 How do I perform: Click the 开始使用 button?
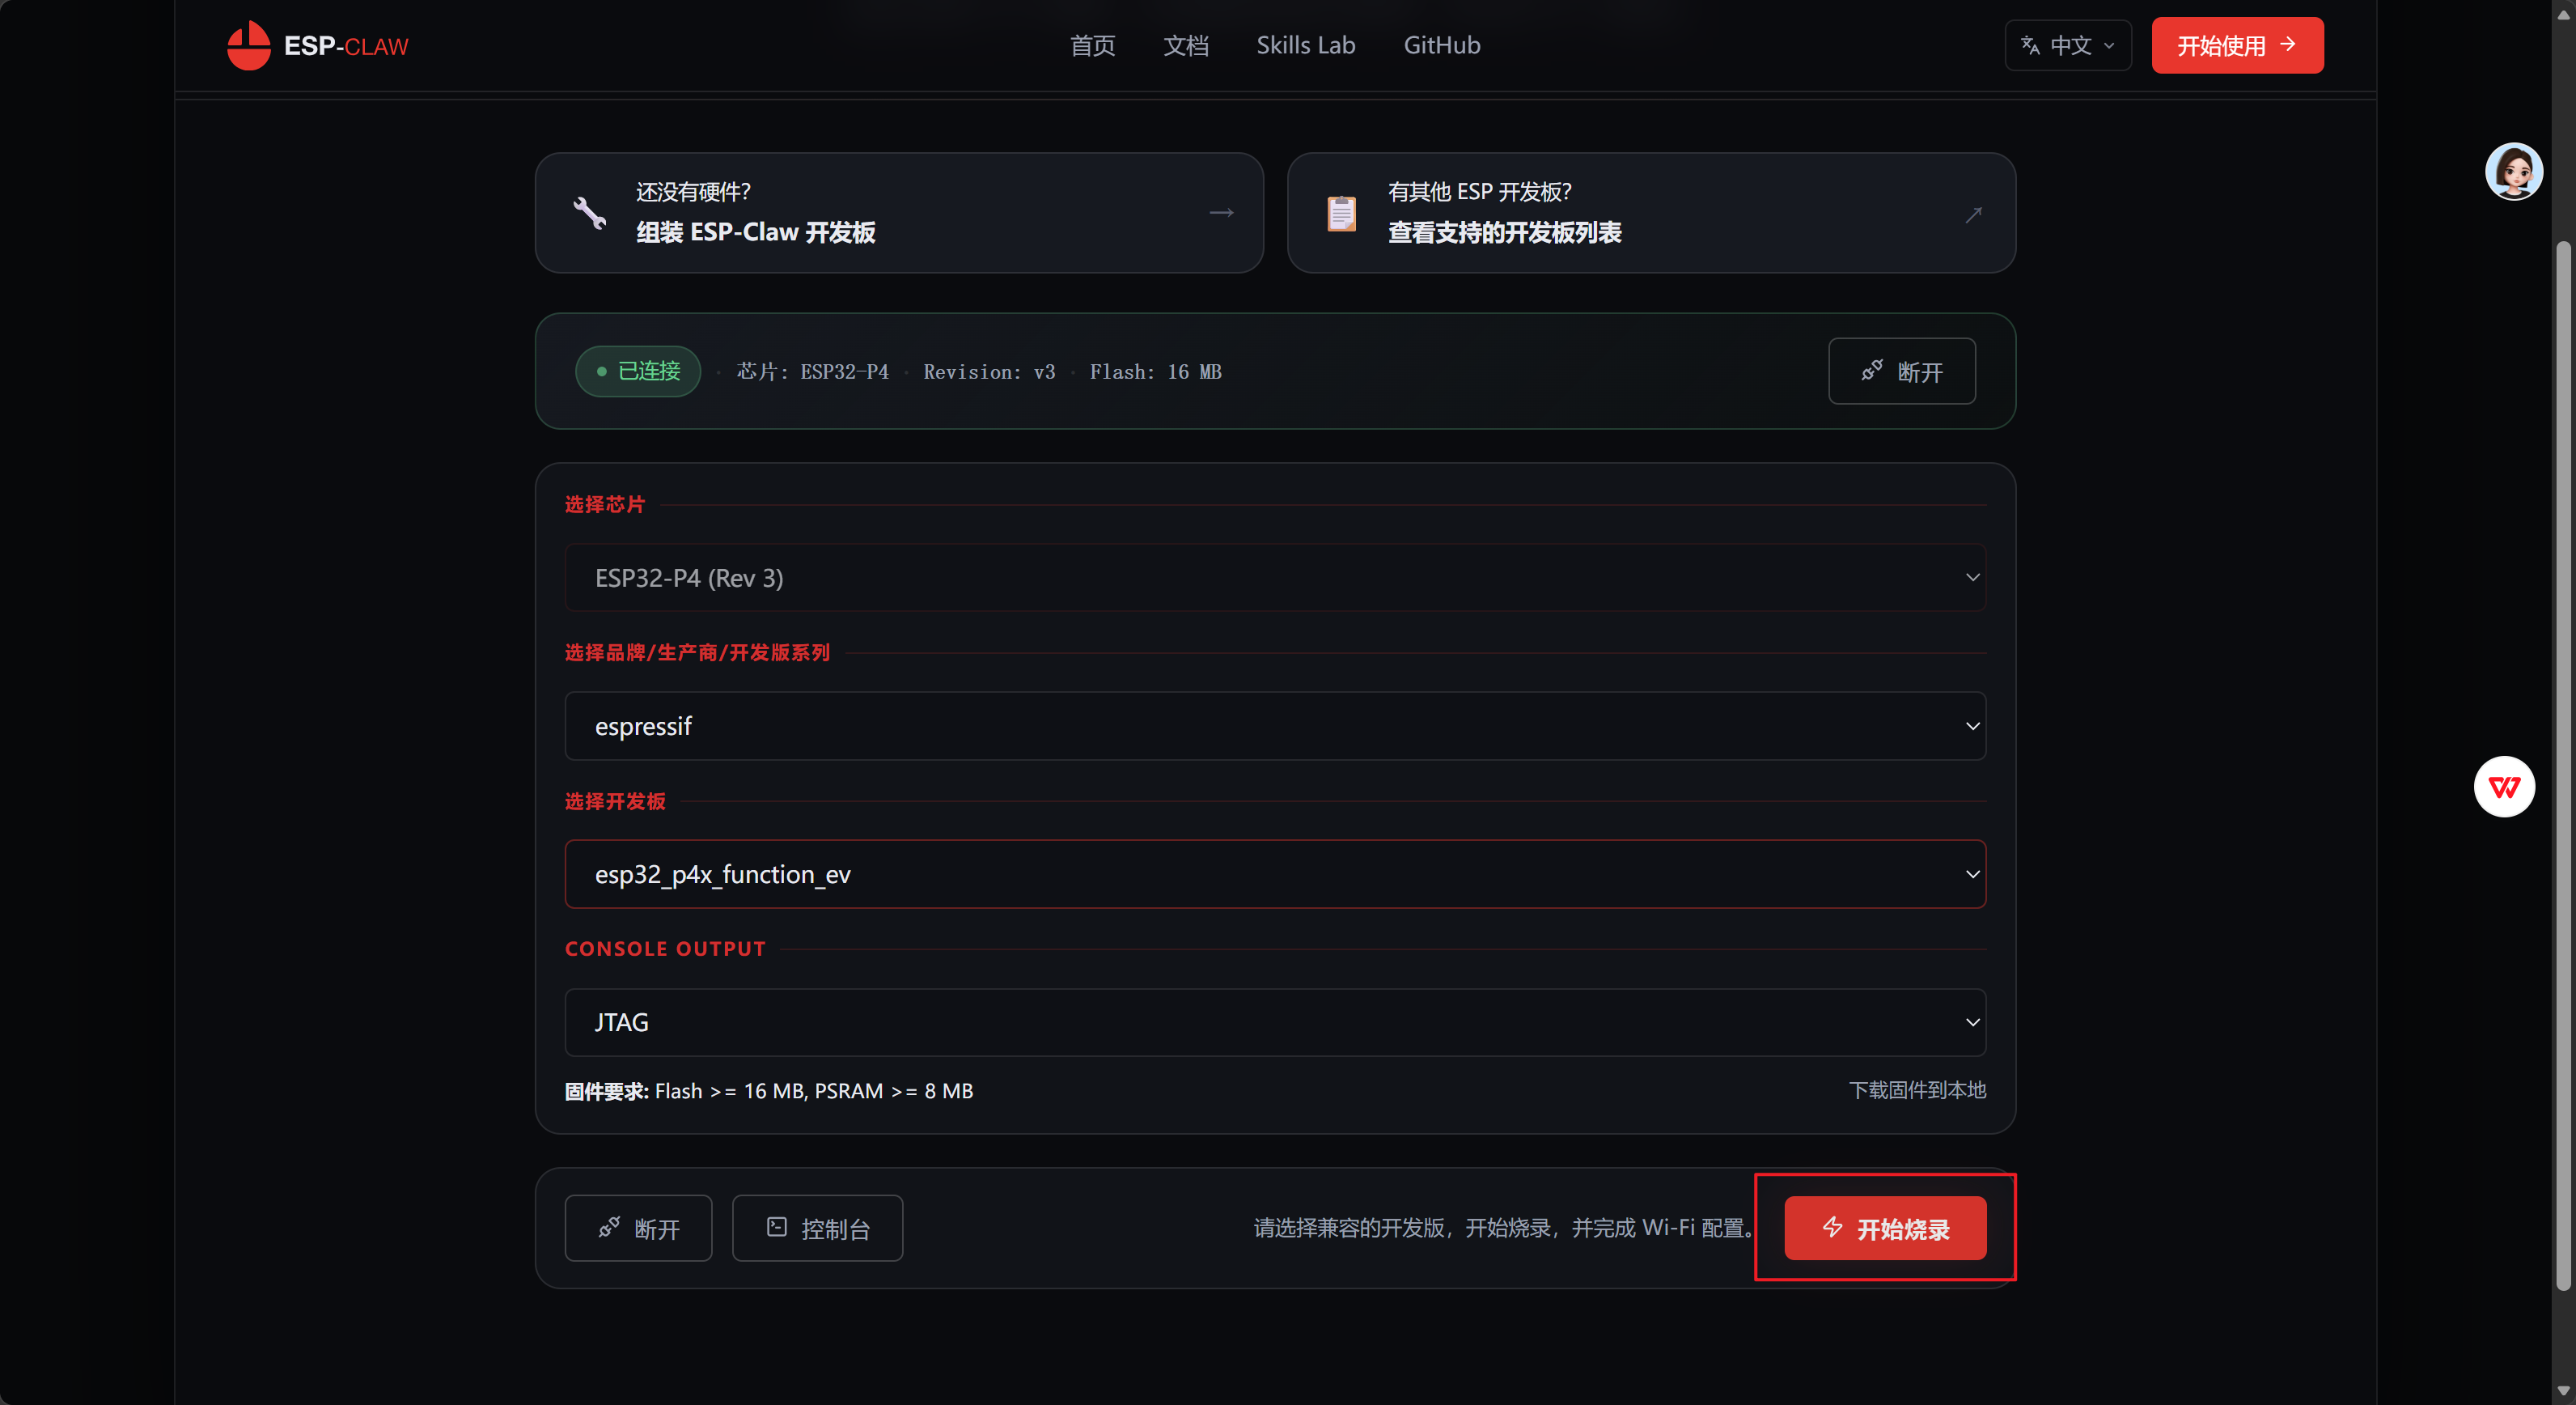click(2237, 46)
